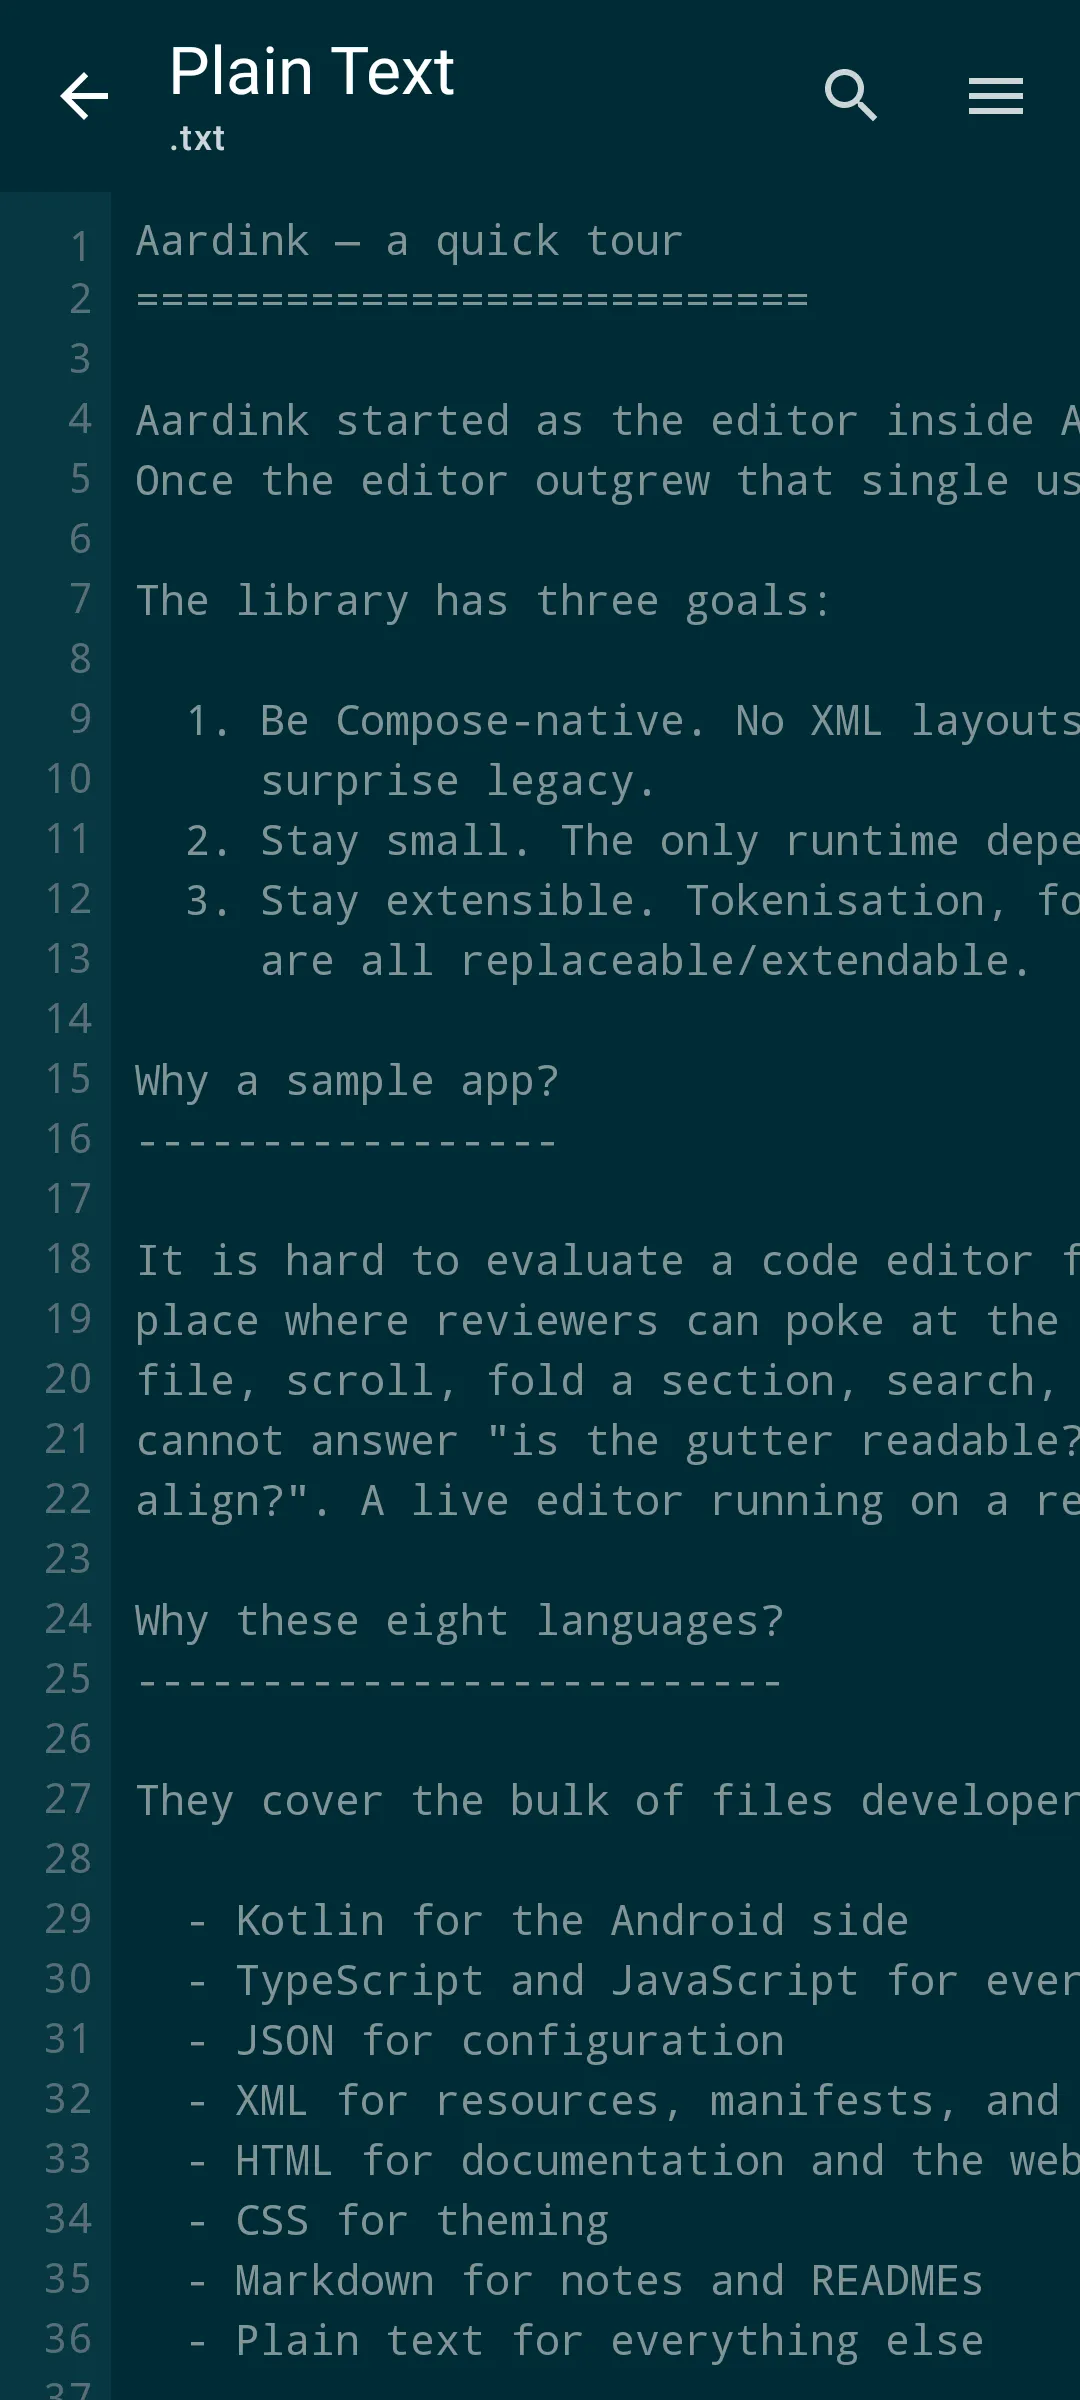1080x2400 pixels.
Task: Click line 'file, scroll, fold a section, search,'
Action: click(x=597, y=1381)
